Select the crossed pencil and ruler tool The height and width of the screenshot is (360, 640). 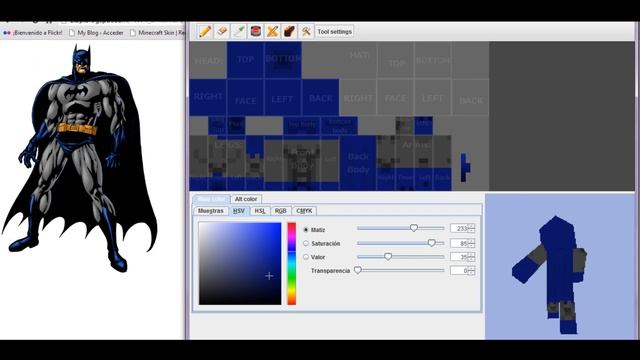273,31
